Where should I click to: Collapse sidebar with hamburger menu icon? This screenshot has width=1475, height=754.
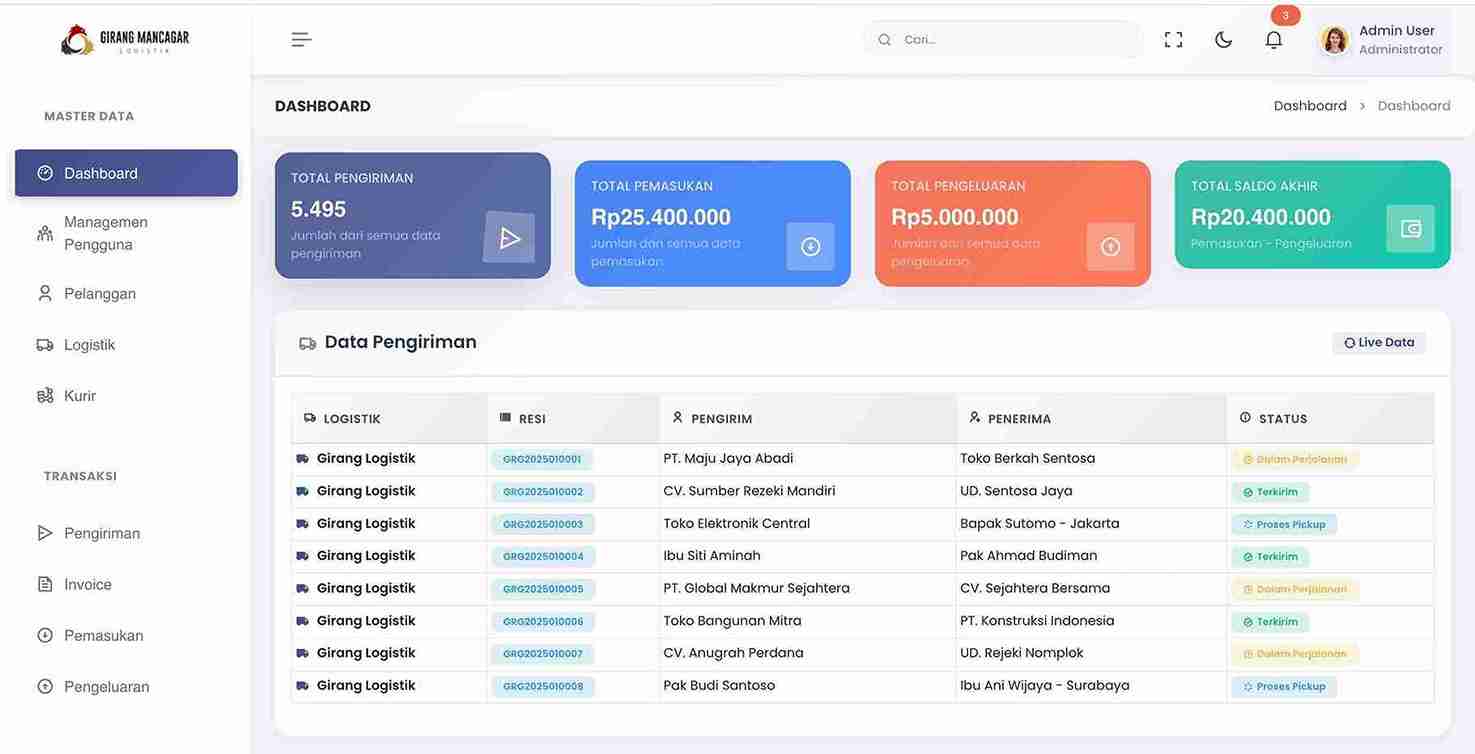point(301,40)
